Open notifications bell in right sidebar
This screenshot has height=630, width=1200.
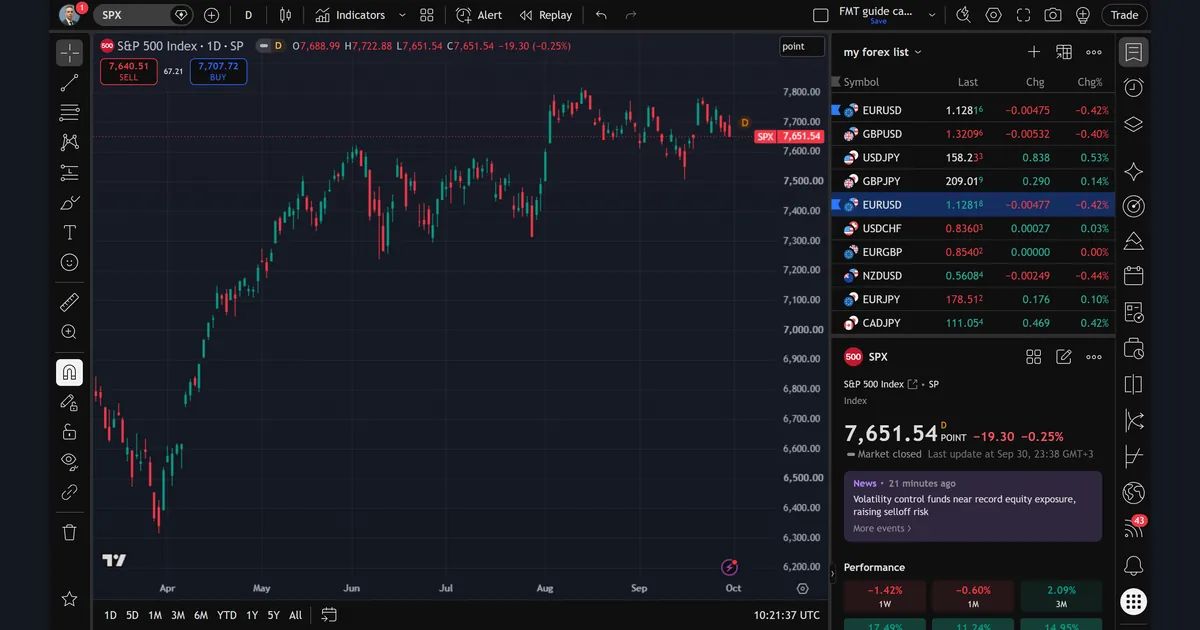(x=1133, y=566)
